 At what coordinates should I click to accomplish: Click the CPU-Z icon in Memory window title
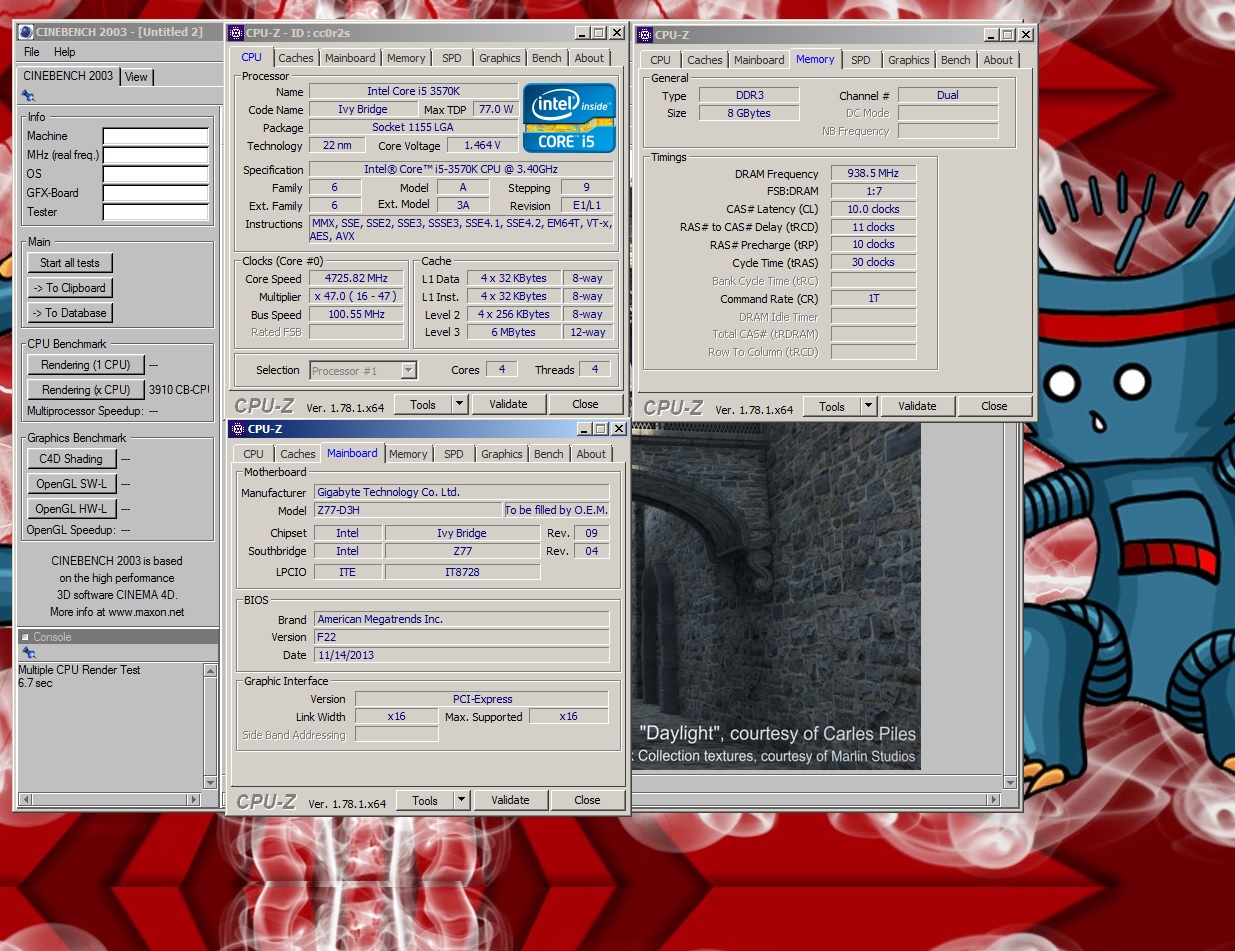pyautogui.click(x=644, y=35)
